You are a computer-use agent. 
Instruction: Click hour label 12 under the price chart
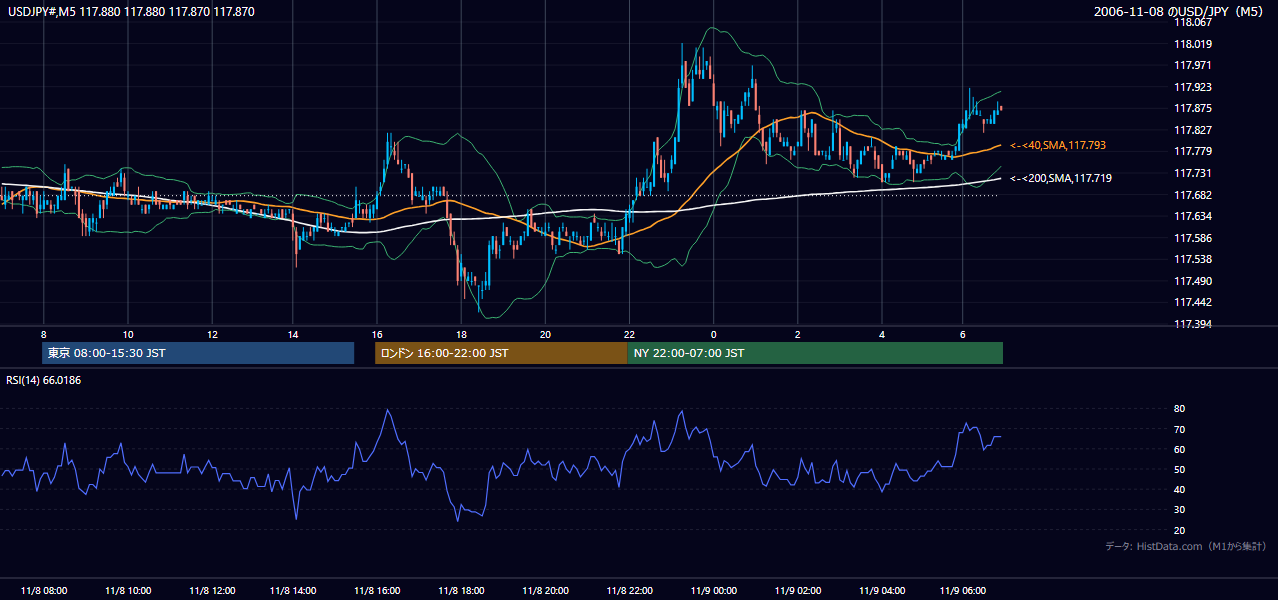pyautogui.click(x=212, y=334)
